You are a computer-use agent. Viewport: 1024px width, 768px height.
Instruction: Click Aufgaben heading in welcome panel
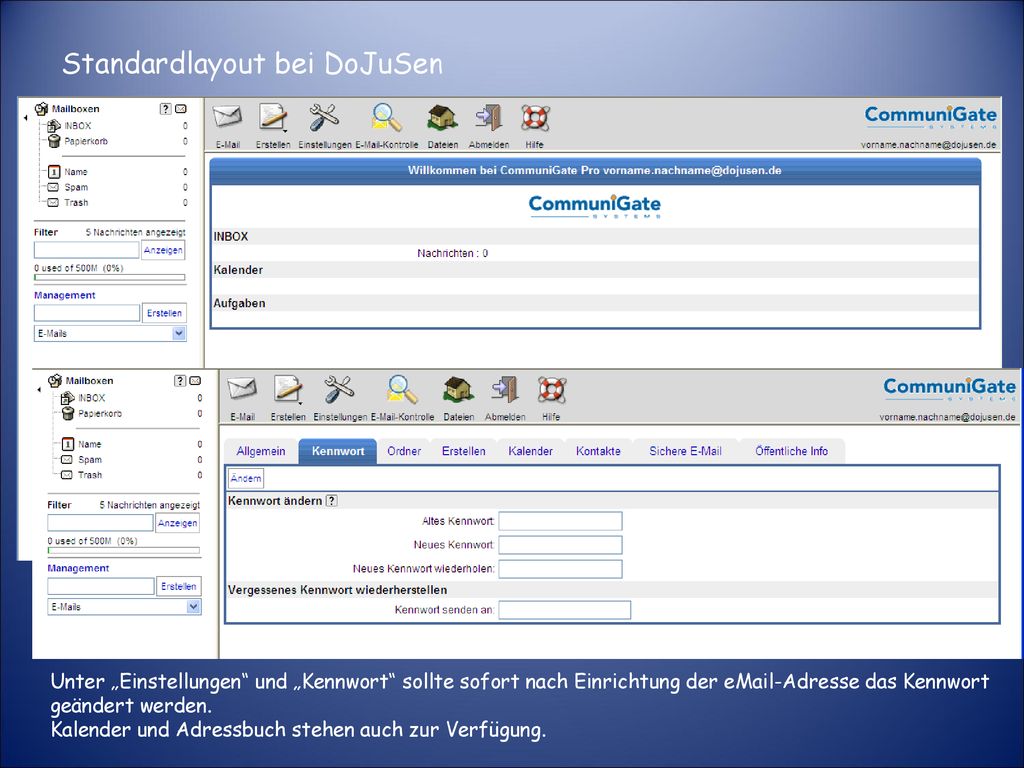239,303
